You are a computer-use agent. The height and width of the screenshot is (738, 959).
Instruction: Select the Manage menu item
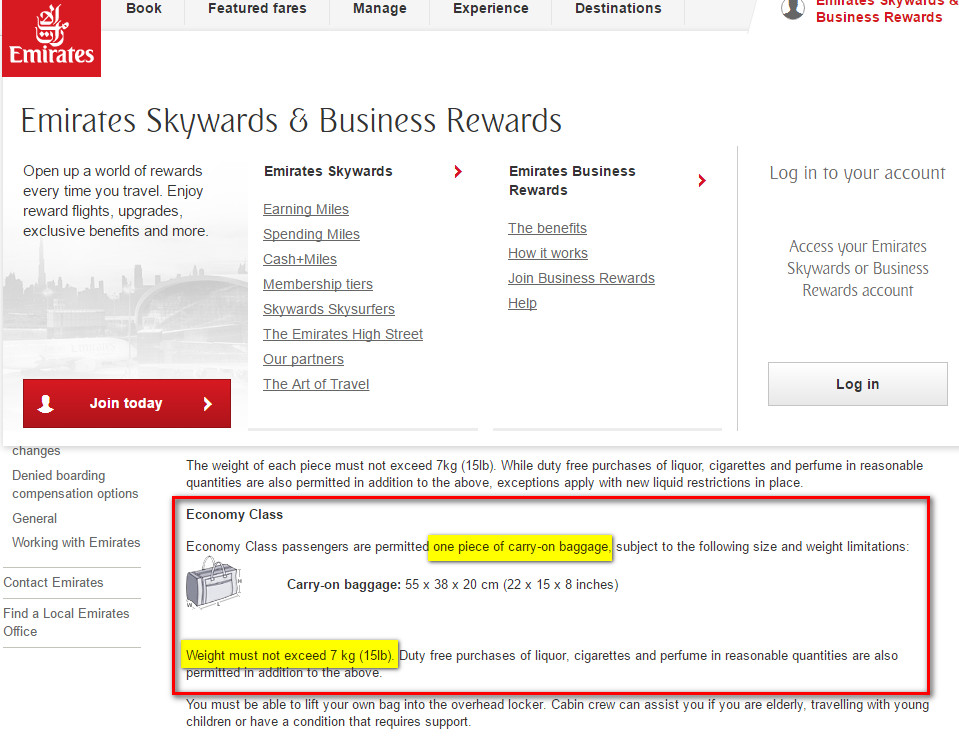pos(380,9)
